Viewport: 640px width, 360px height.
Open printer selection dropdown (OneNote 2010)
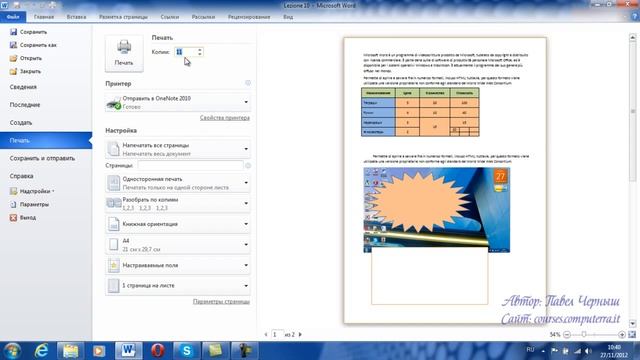pyautogui.click(x=178, y=102)
